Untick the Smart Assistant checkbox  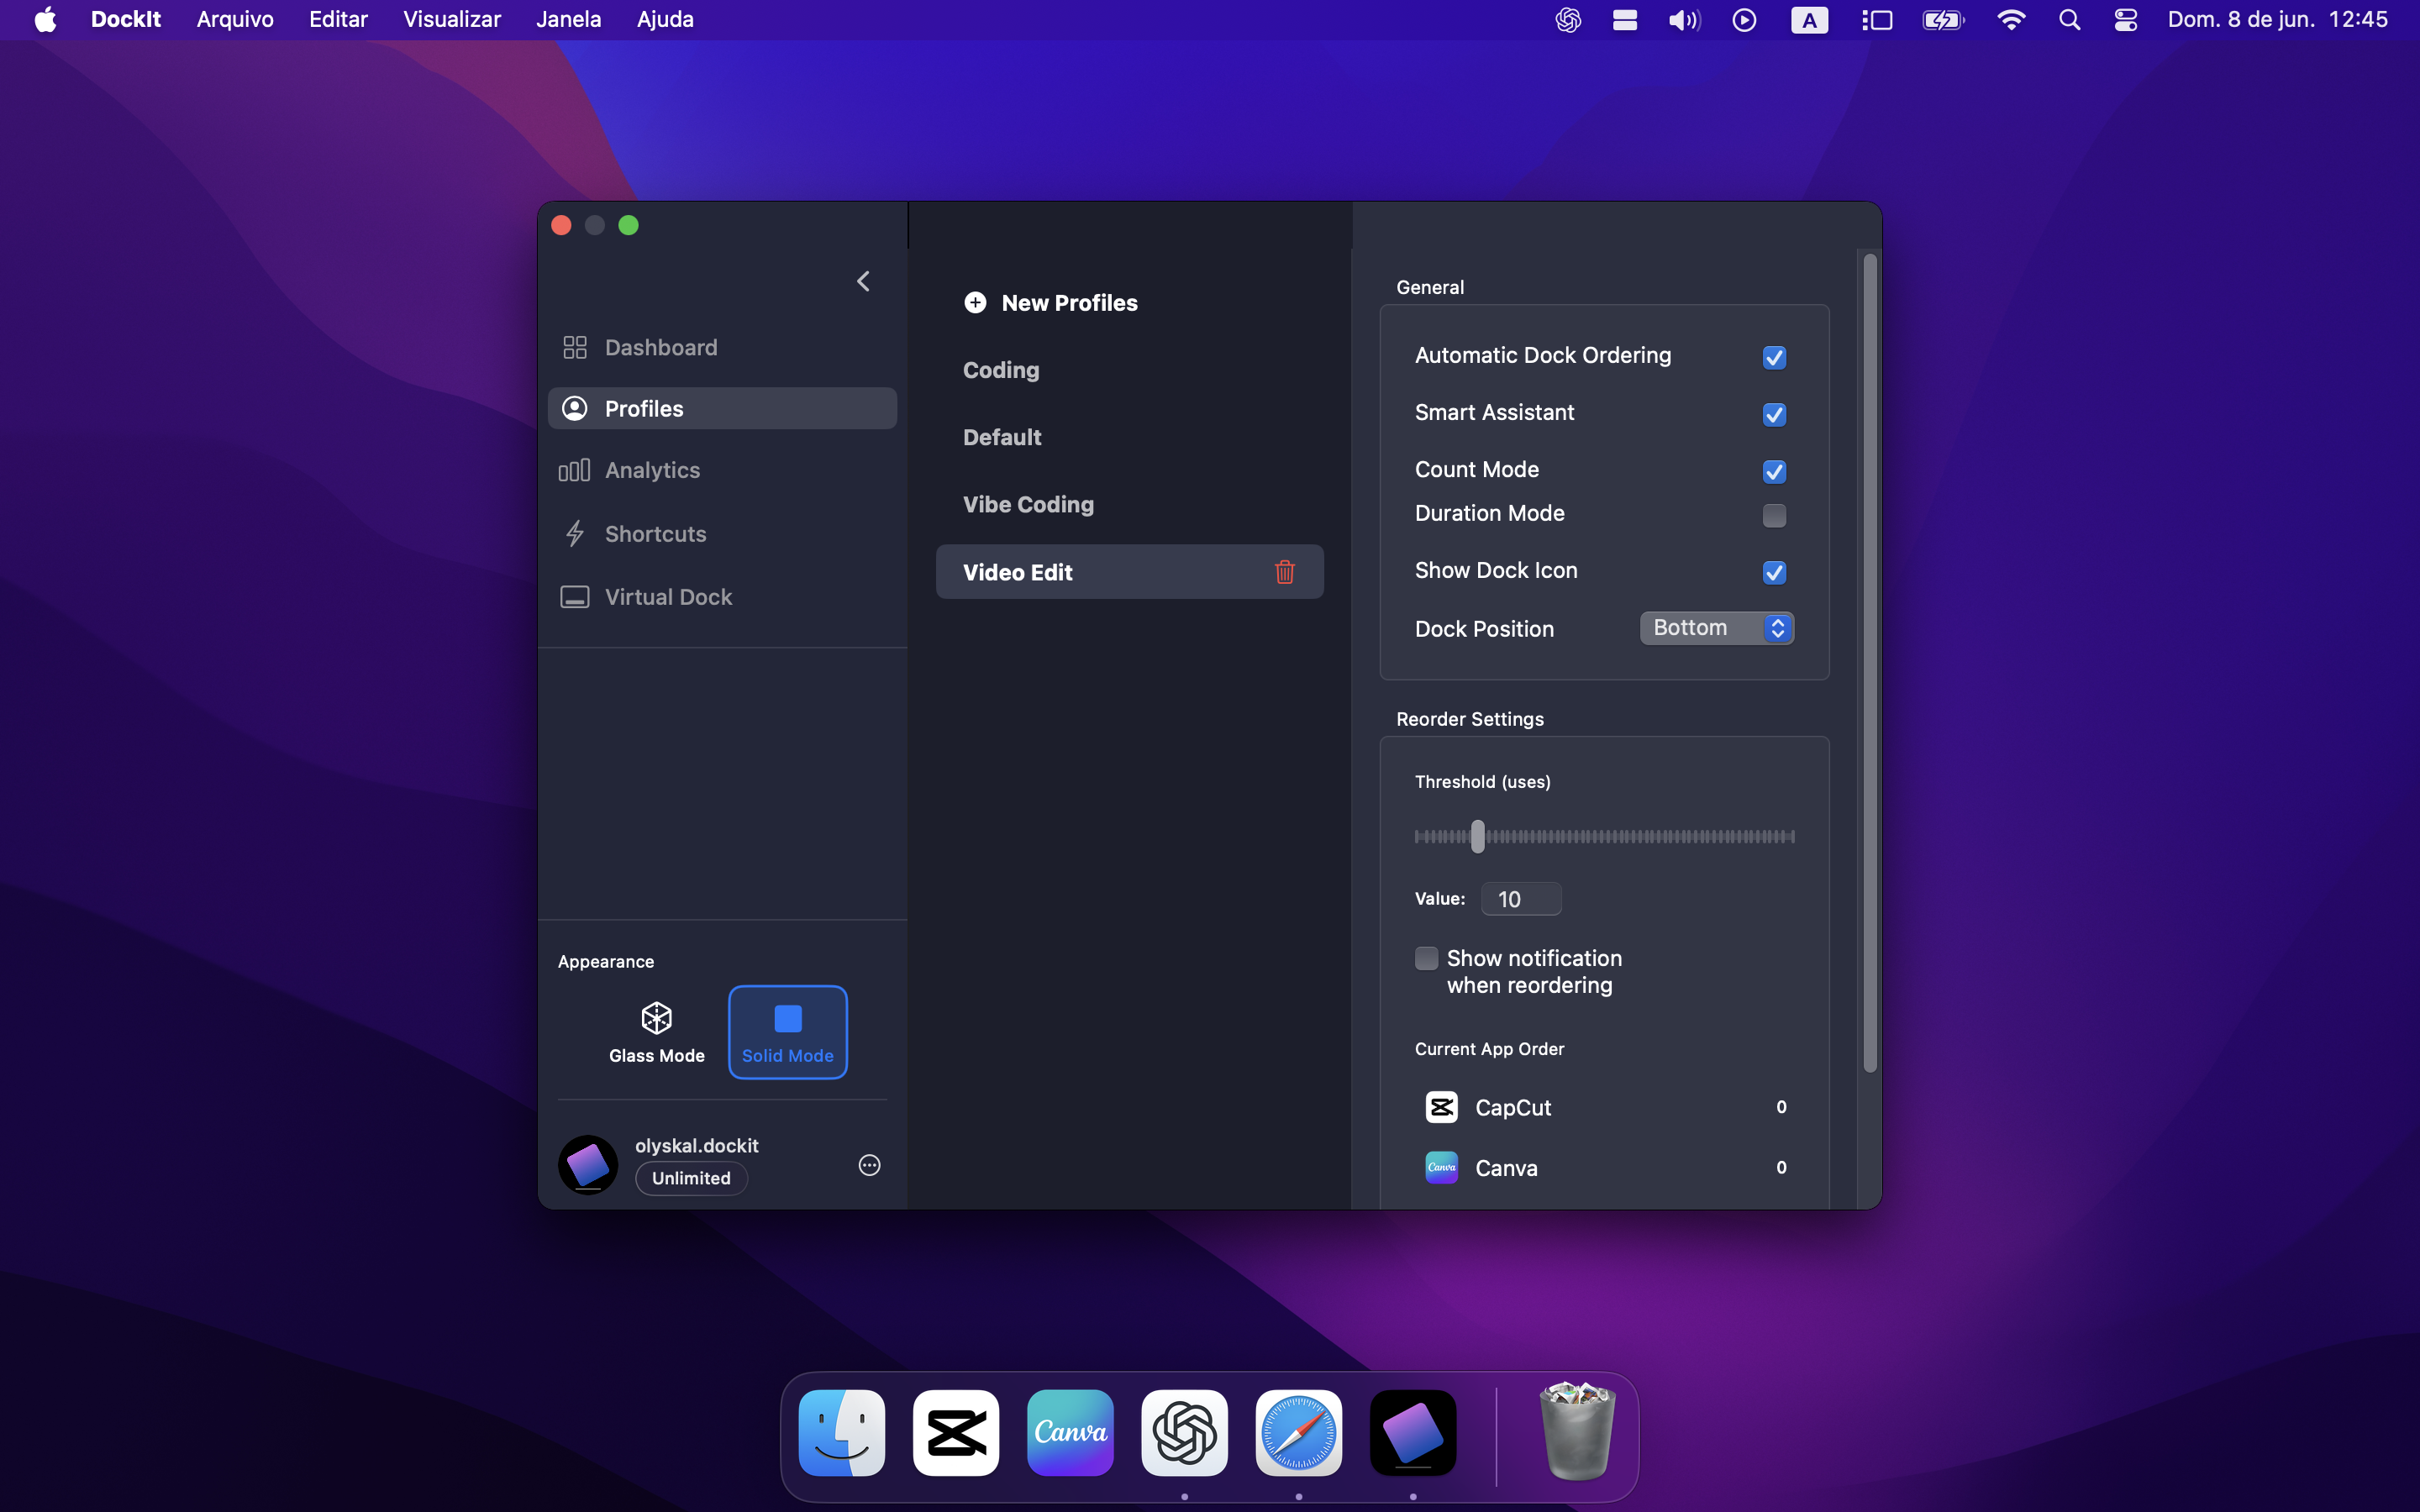(x=1774, y=414)
